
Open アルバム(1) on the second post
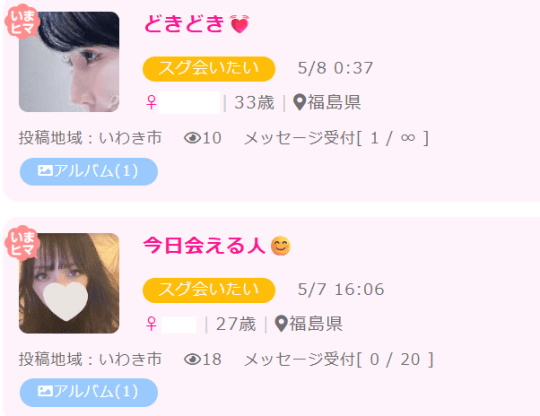coord(89,392)
